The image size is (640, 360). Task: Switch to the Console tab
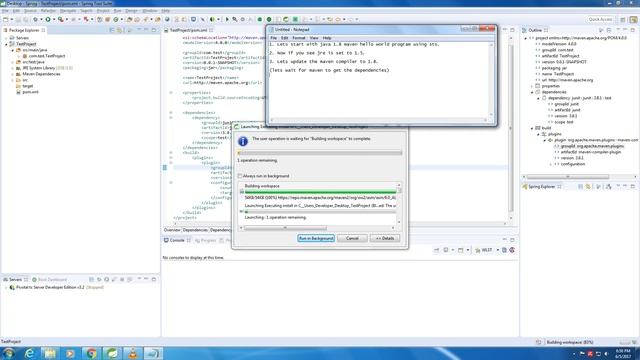(x=177, y=240)
